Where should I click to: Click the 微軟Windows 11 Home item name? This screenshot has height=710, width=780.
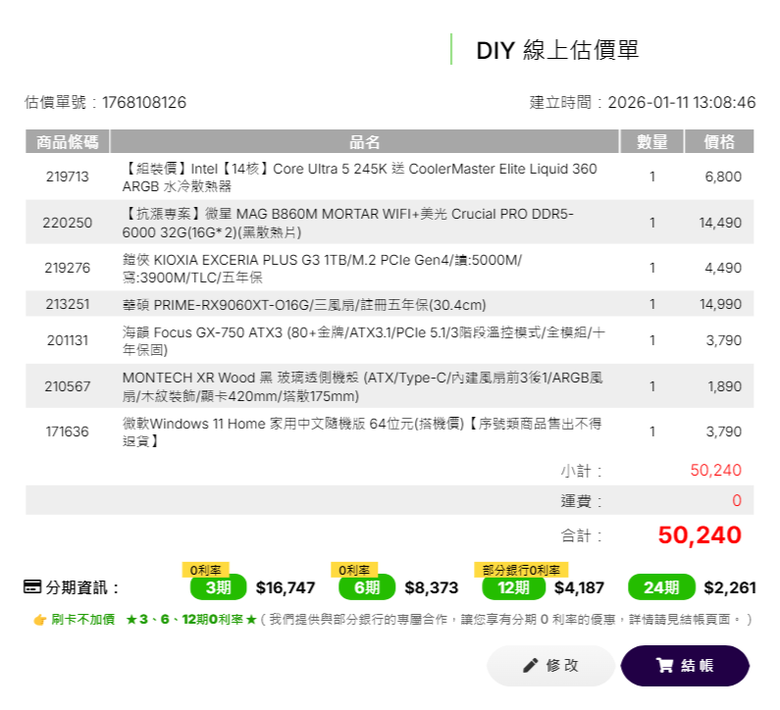point(362,432)
